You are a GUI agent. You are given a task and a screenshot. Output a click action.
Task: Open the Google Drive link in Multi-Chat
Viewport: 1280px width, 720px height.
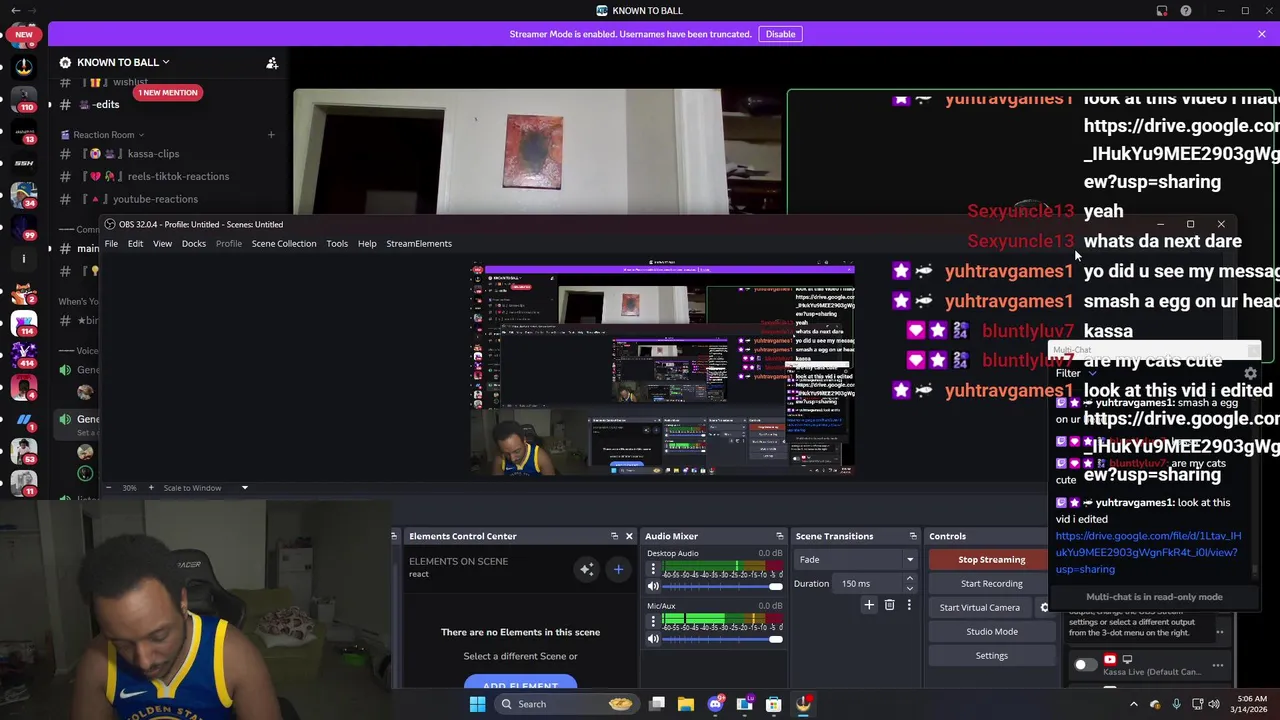click(1148, 552)
